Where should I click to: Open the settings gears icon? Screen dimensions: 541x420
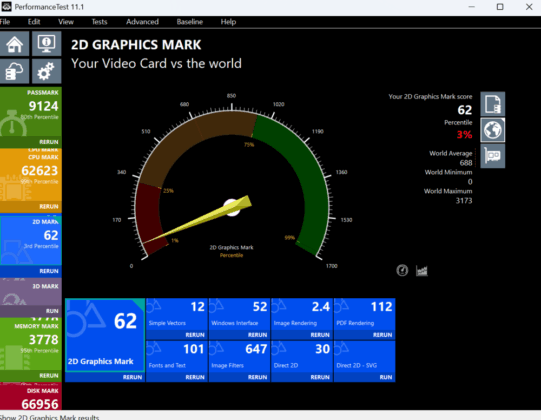coord(47,71)
